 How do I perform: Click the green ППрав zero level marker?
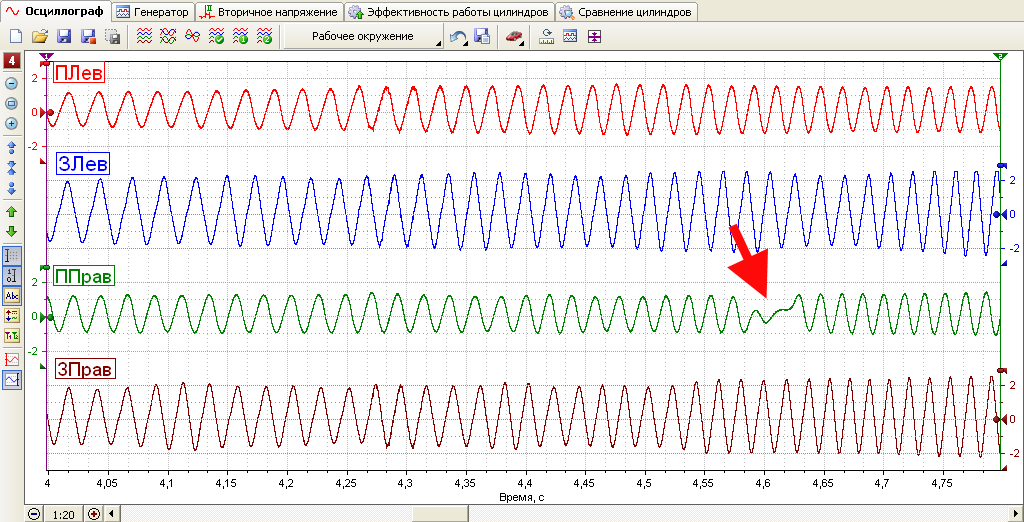(46, 318)
